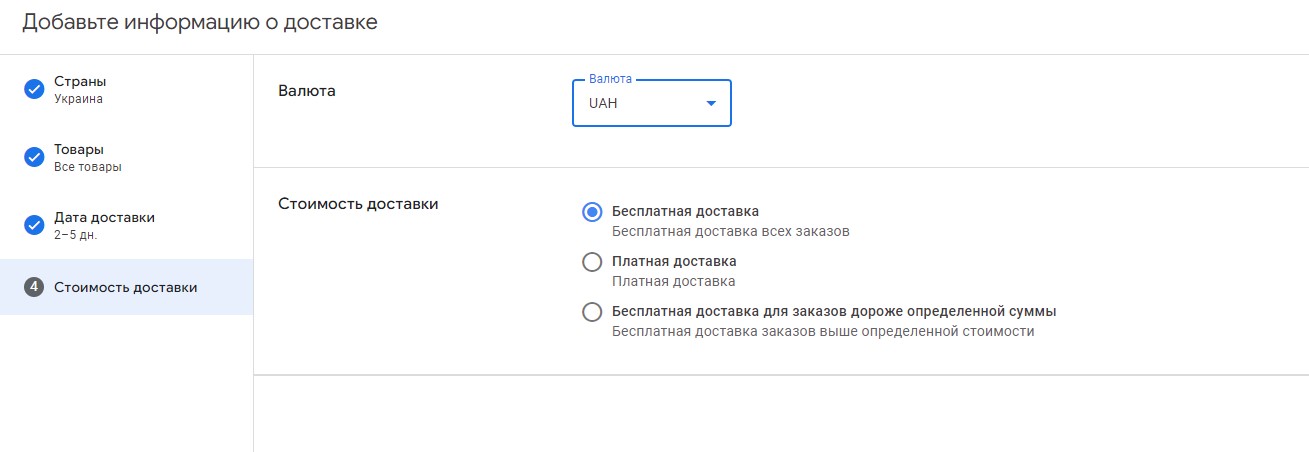The height and width of the screenshot is (452, 1309).
Task: Open the Товары step in sidebar
Action: (79, 149)
